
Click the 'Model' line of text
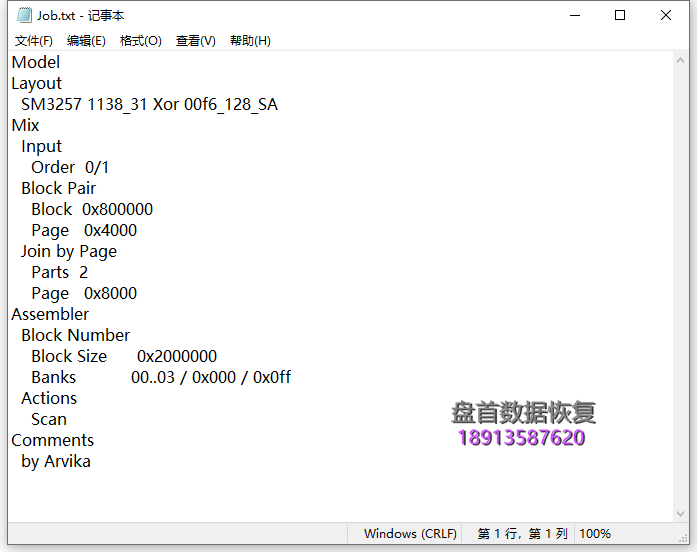(x=36, y=62)
